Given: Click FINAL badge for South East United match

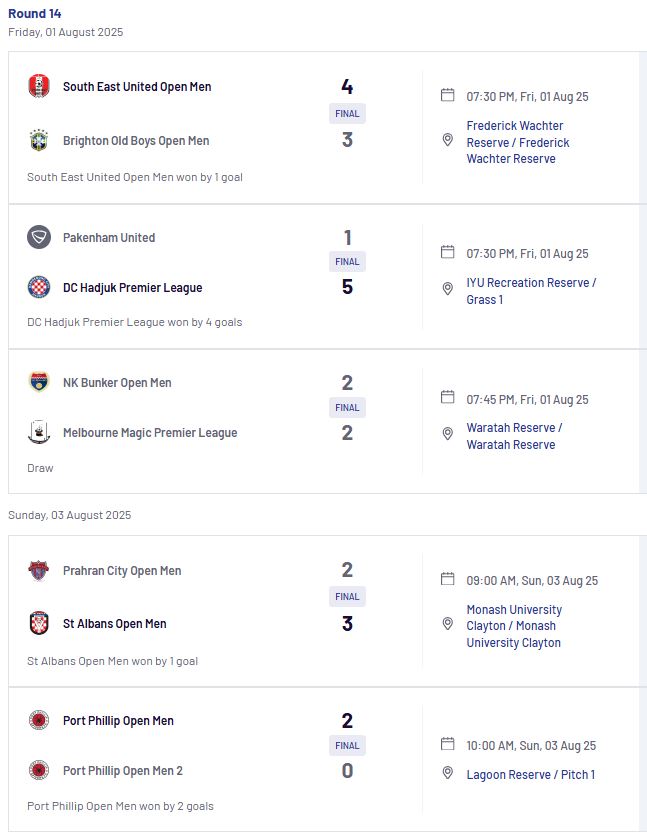Looking at the screenshot, I should coord(347,114).
